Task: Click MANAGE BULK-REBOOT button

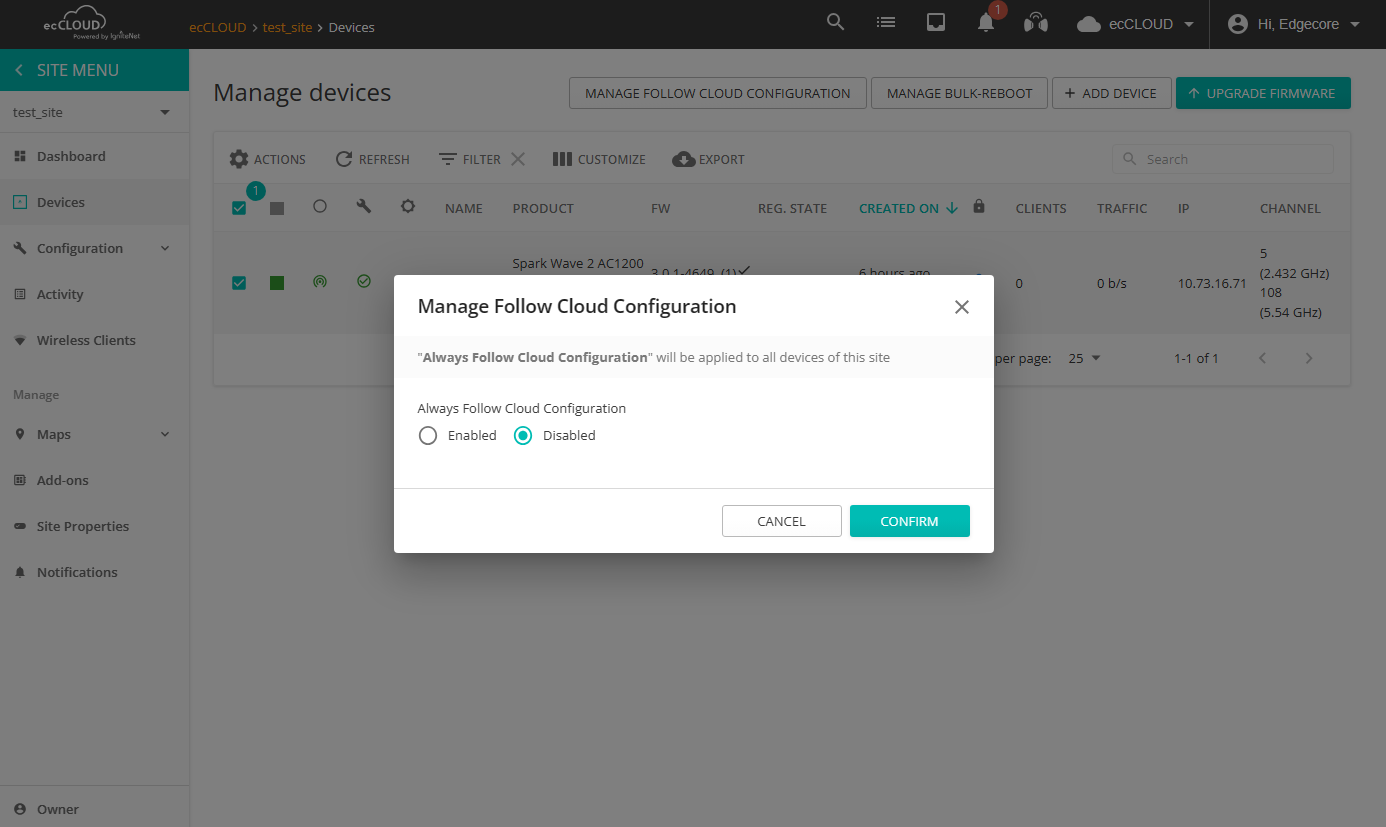Action: [959, 93]
